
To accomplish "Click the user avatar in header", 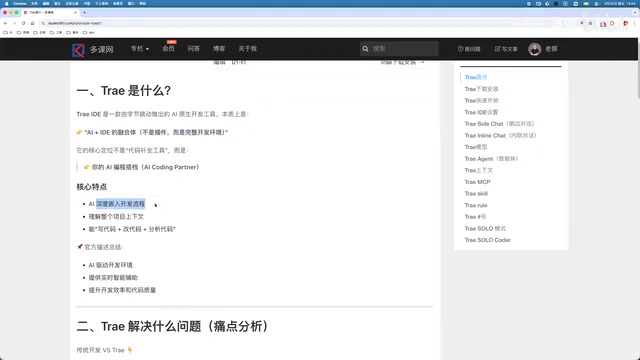I will point(534,49).
